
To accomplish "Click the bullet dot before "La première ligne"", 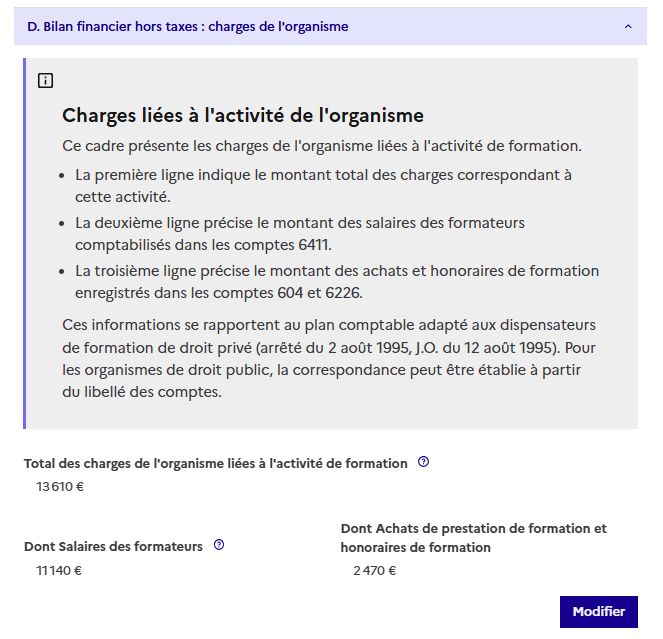I will pyautogui.click(x=64, y=175).
